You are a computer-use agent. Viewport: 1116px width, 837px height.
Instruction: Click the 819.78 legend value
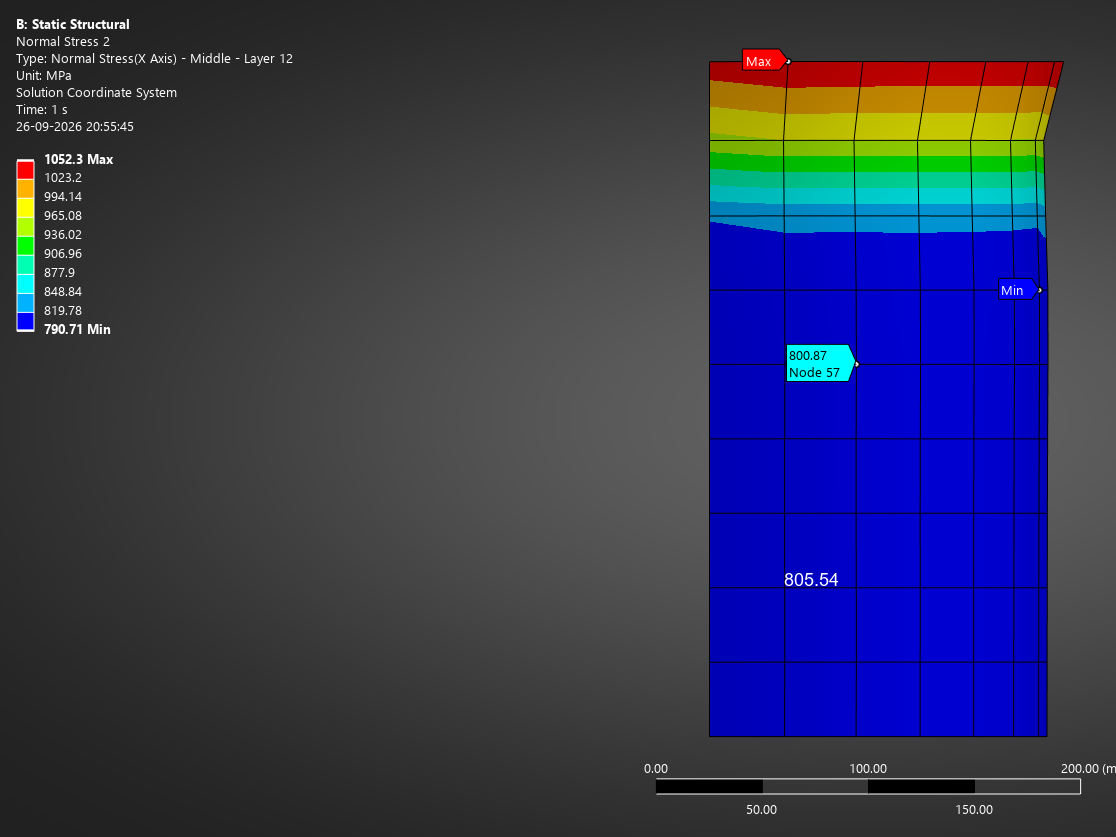pos(63,311)
